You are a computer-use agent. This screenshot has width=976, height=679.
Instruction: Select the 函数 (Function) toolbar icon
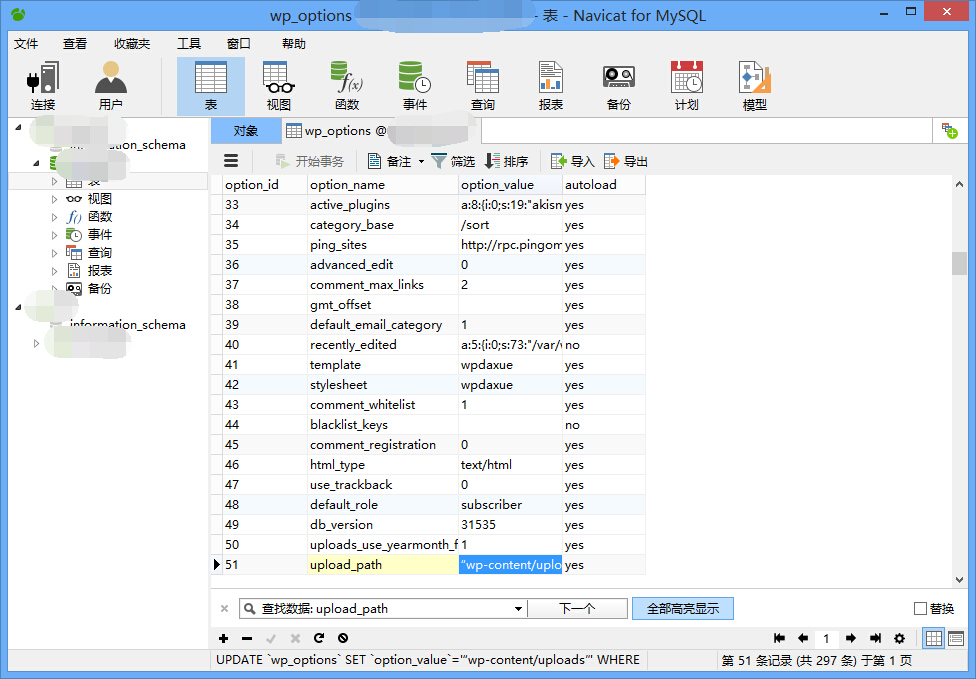pos(347,85)
